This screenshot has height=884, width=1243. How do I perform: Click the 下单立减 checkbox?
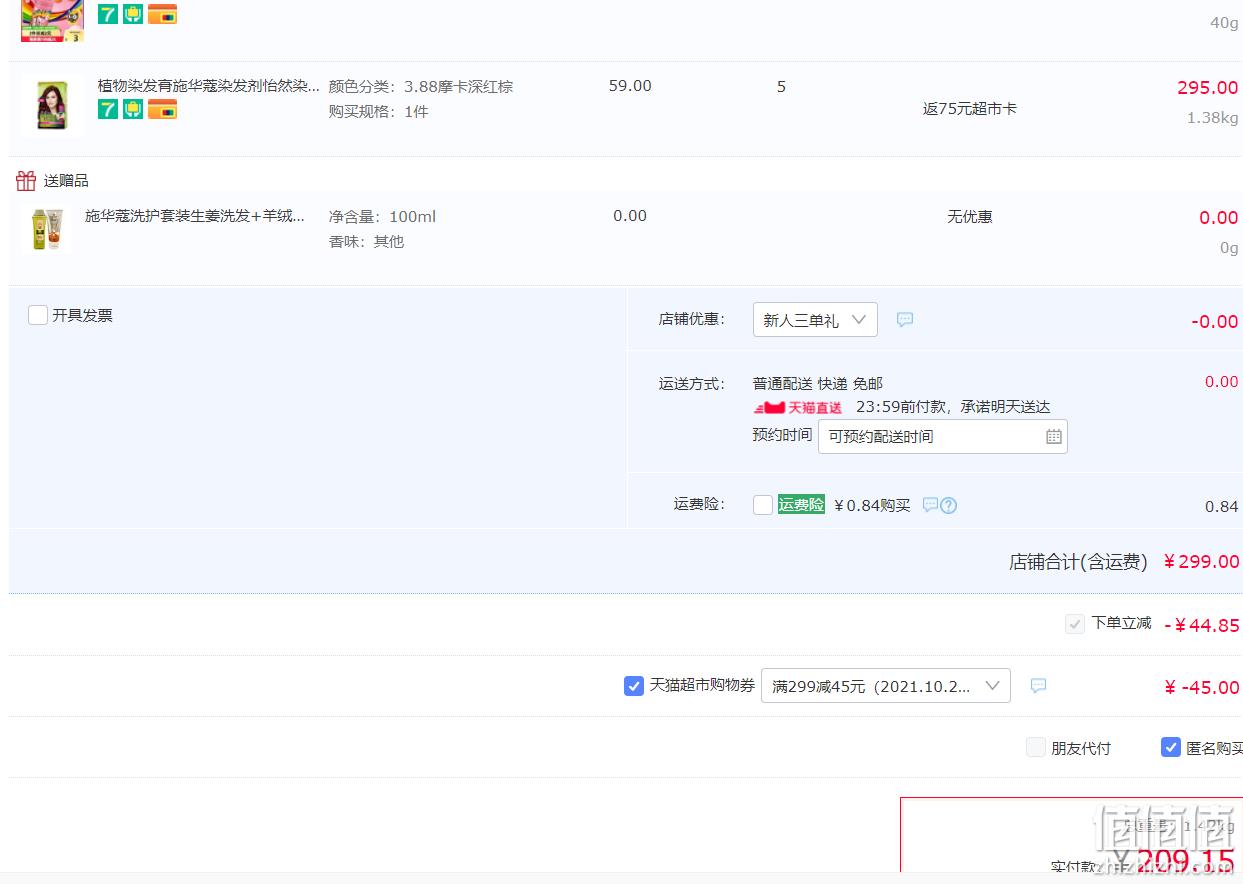(x=1075, y=624)
